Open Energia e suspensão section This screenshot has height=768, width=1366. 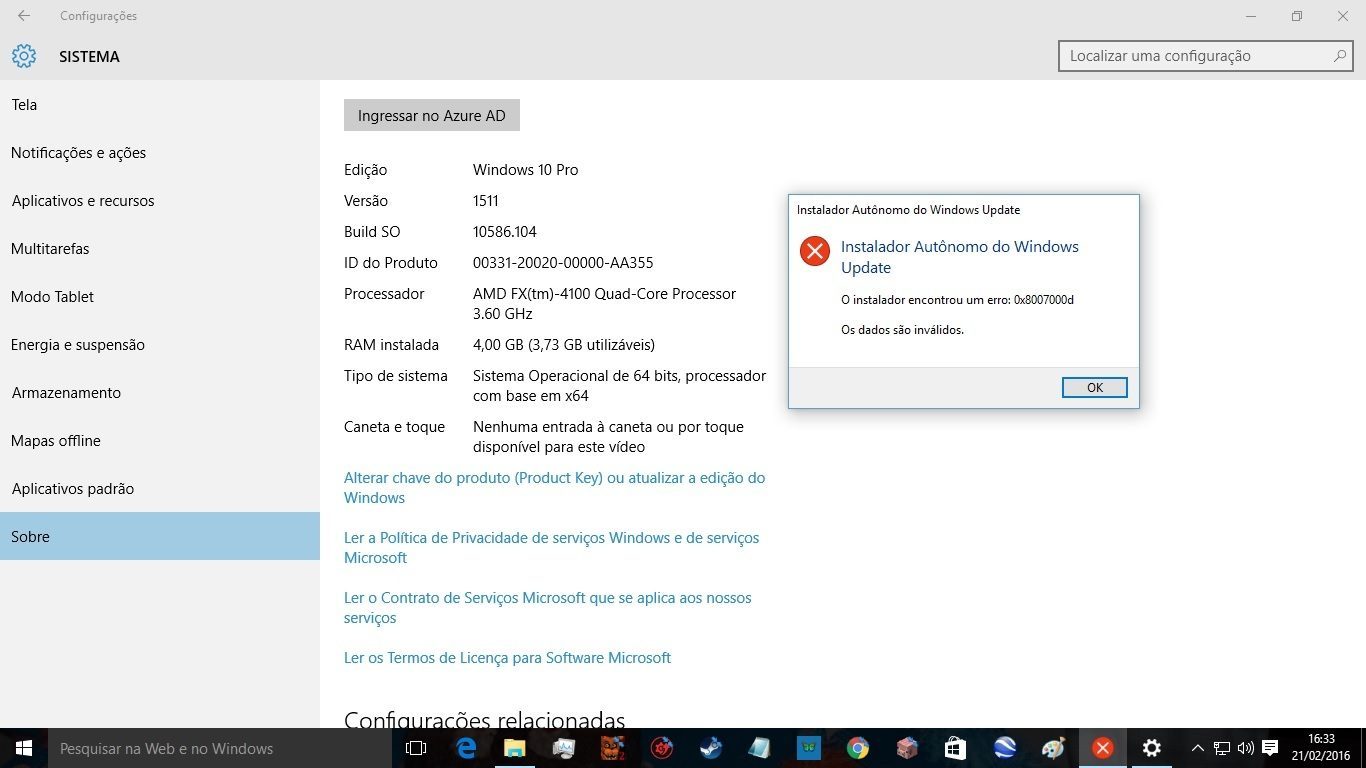[x=160, y=345]
